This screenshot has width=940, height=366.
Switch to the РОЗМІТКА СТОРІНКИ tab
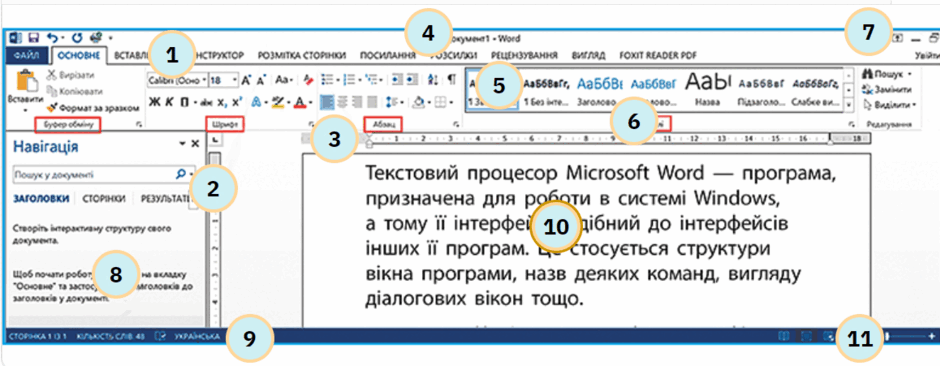coord(302,56)
